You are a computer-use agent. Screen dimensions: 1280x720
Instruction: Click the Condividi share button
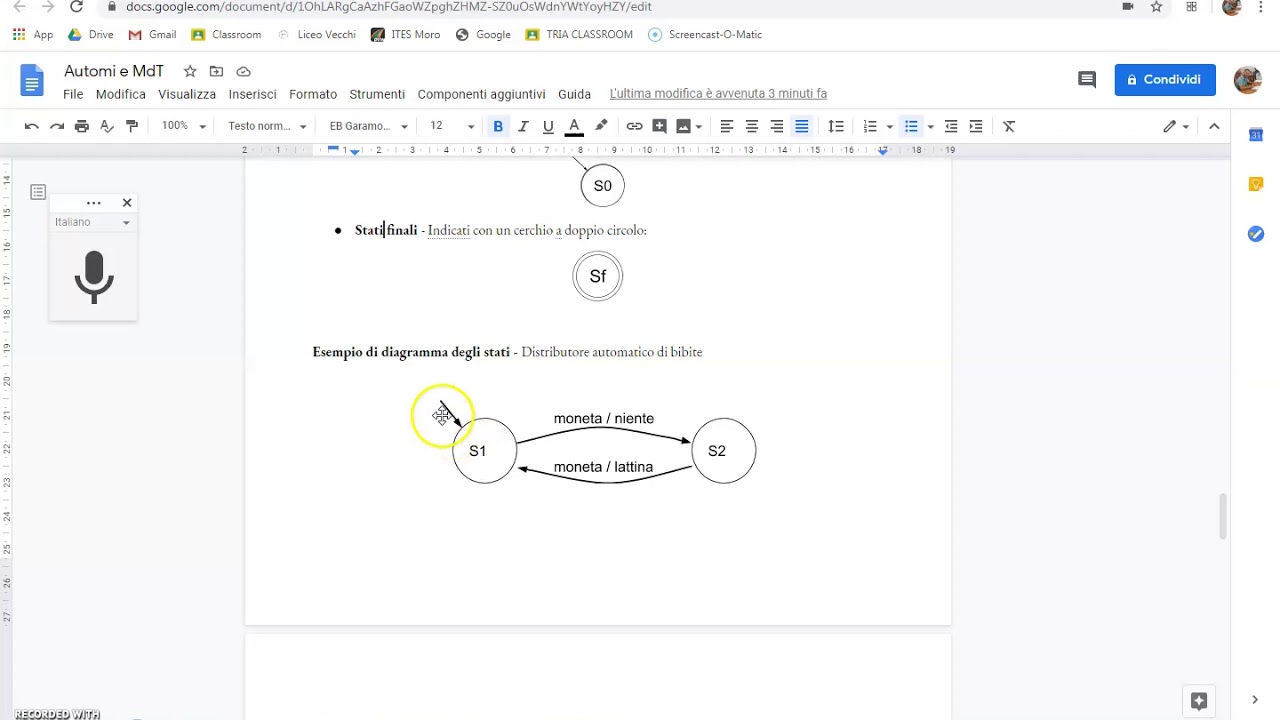(1165, 80)
